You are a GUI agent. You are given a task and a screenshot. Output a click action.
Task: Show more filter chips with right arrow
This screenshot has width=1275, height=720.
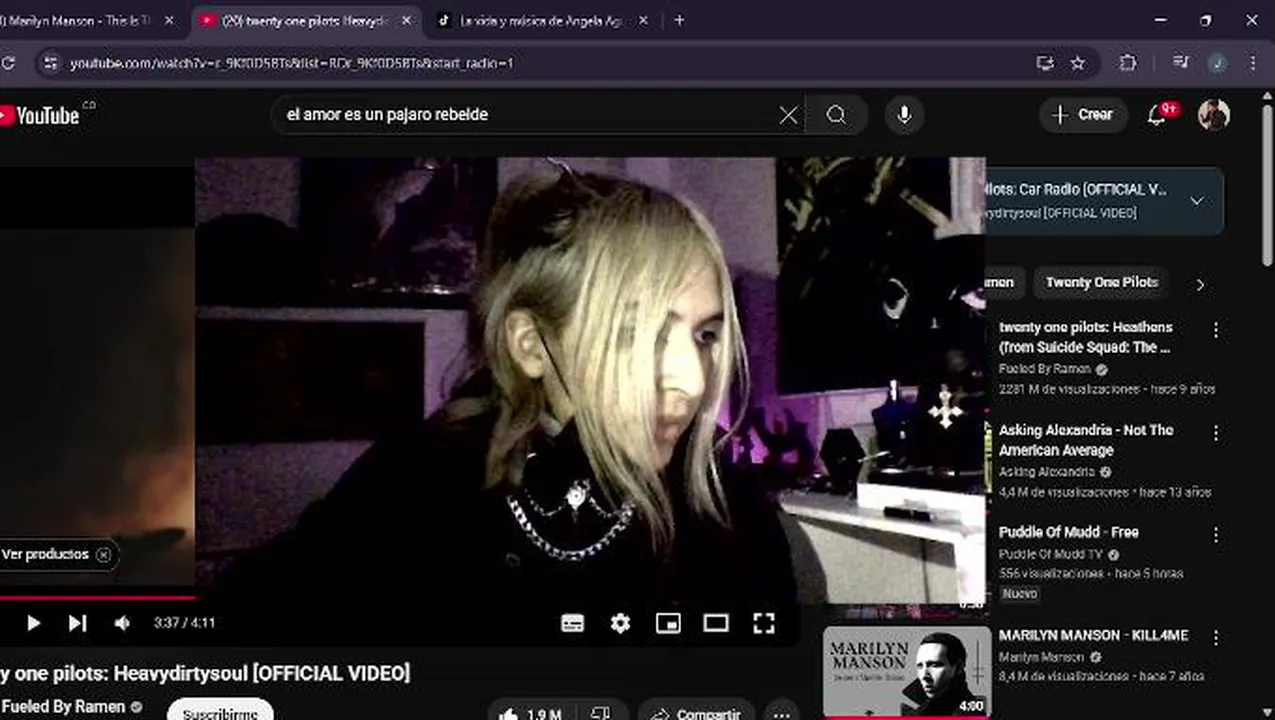click(1200, 284)
